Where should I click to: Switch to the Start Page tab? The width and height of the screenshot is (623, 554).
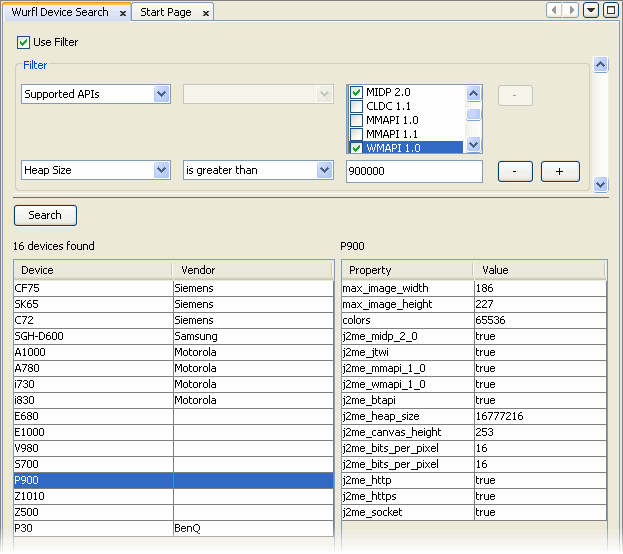click(166, 13)
